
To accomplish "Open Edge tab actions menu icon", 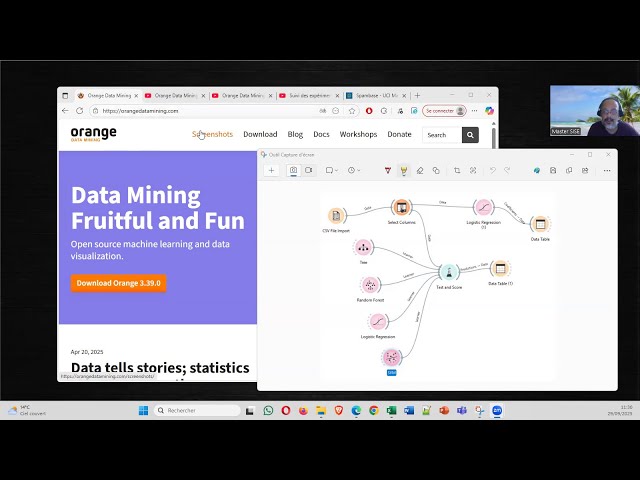I will [65, 96].
